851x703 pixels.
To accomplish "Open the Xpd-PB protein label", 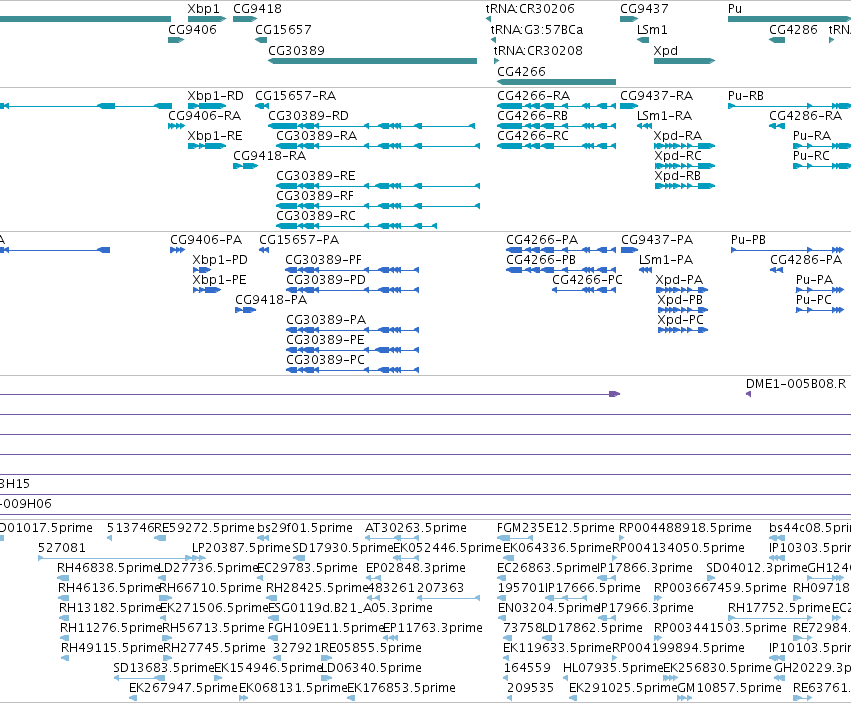I will pyautogui.click(x=680, y=300).
